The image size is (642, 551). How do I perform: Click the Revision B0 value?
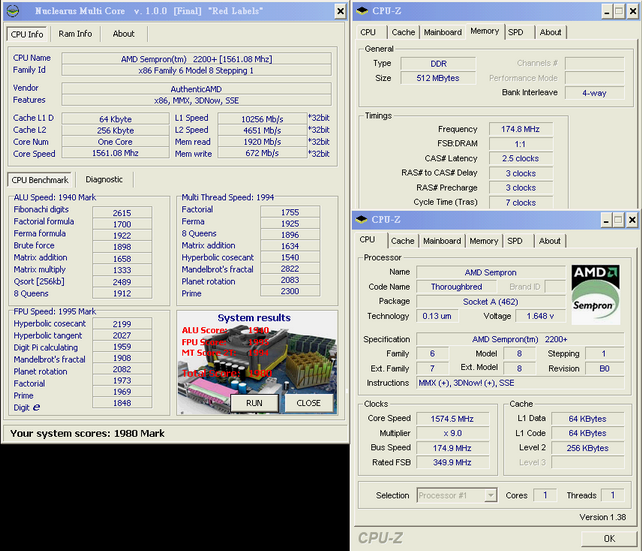coord(604,368)
